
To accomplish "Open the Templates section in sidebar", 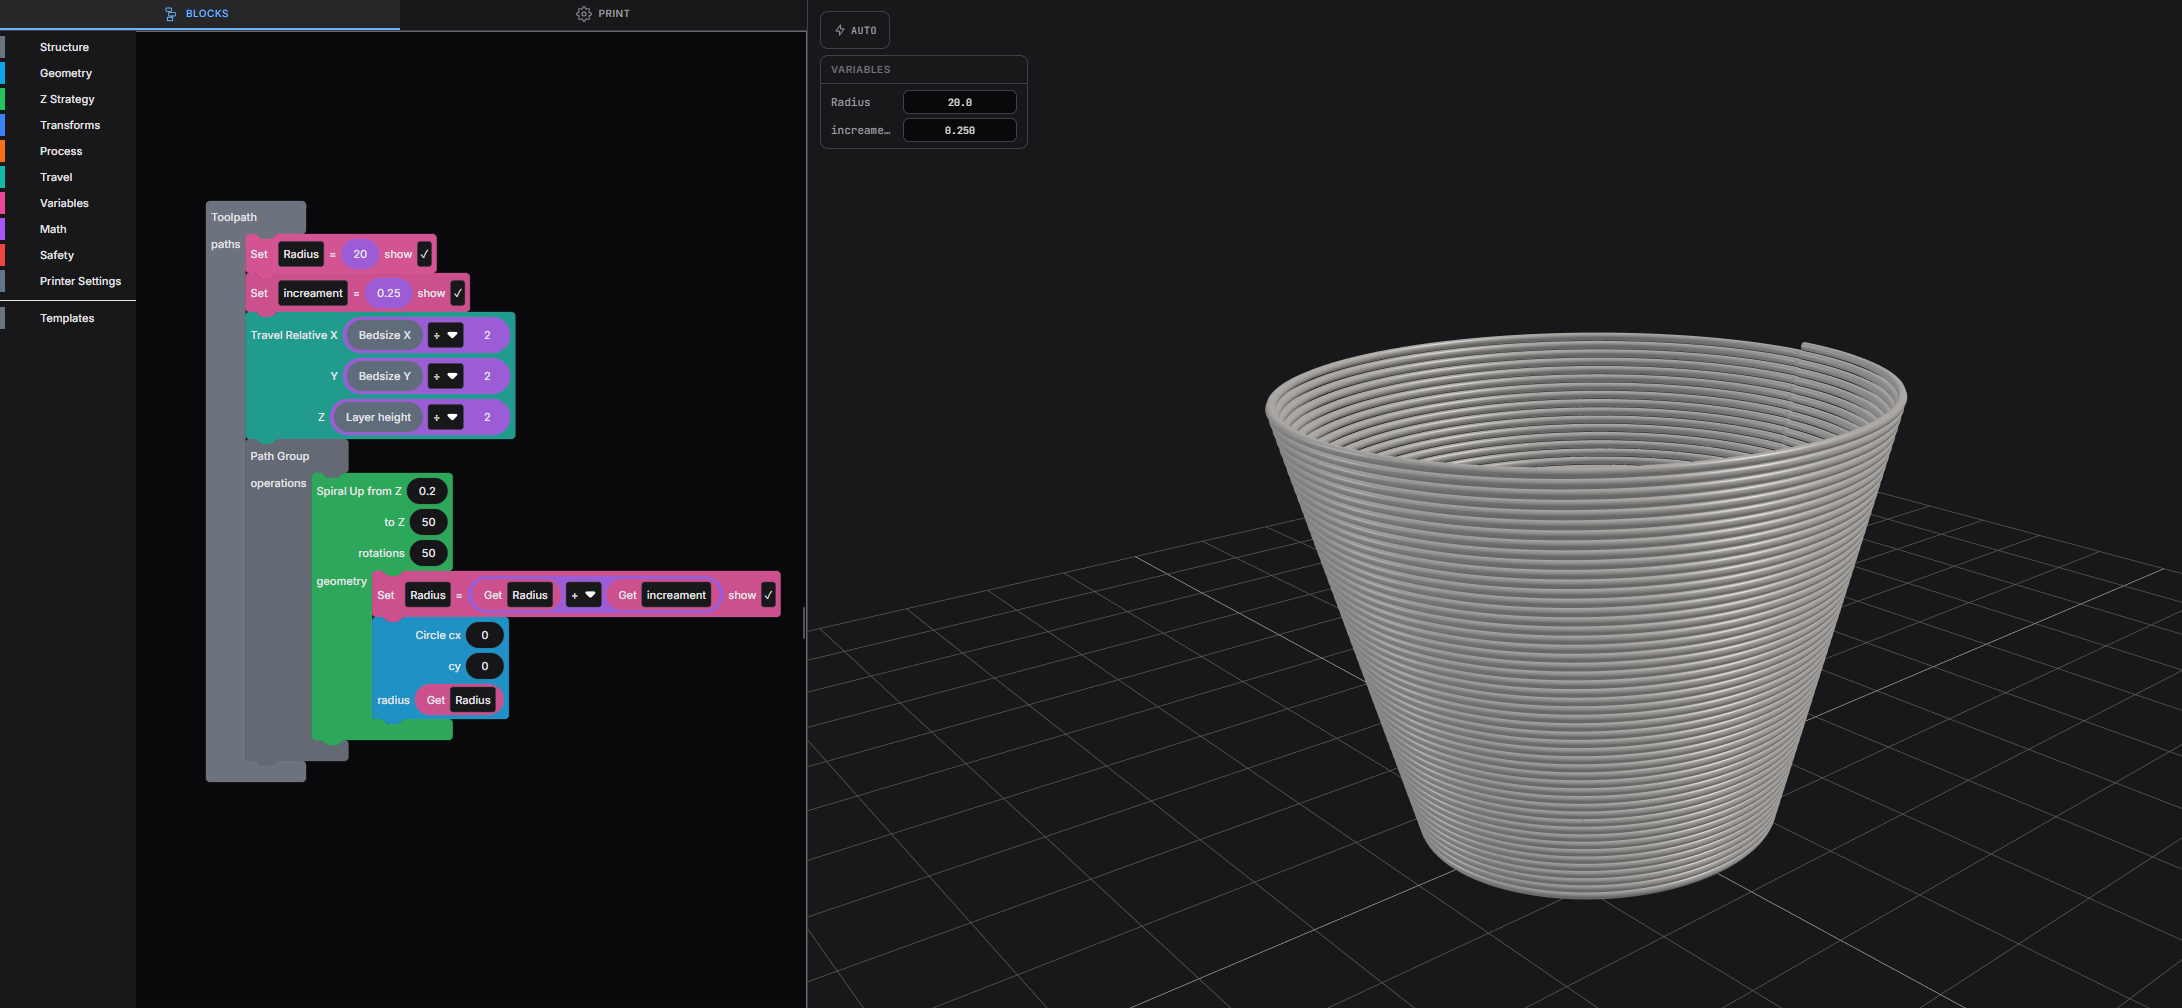I will pos(66,318).
